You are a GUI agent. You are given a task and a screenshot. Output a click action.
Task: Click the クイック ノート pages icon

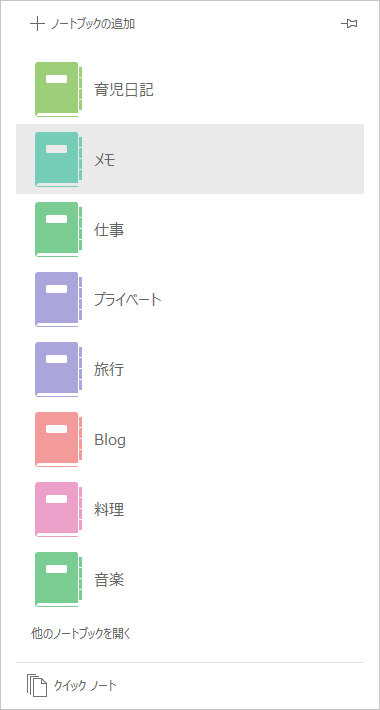[x=37, y=686]
